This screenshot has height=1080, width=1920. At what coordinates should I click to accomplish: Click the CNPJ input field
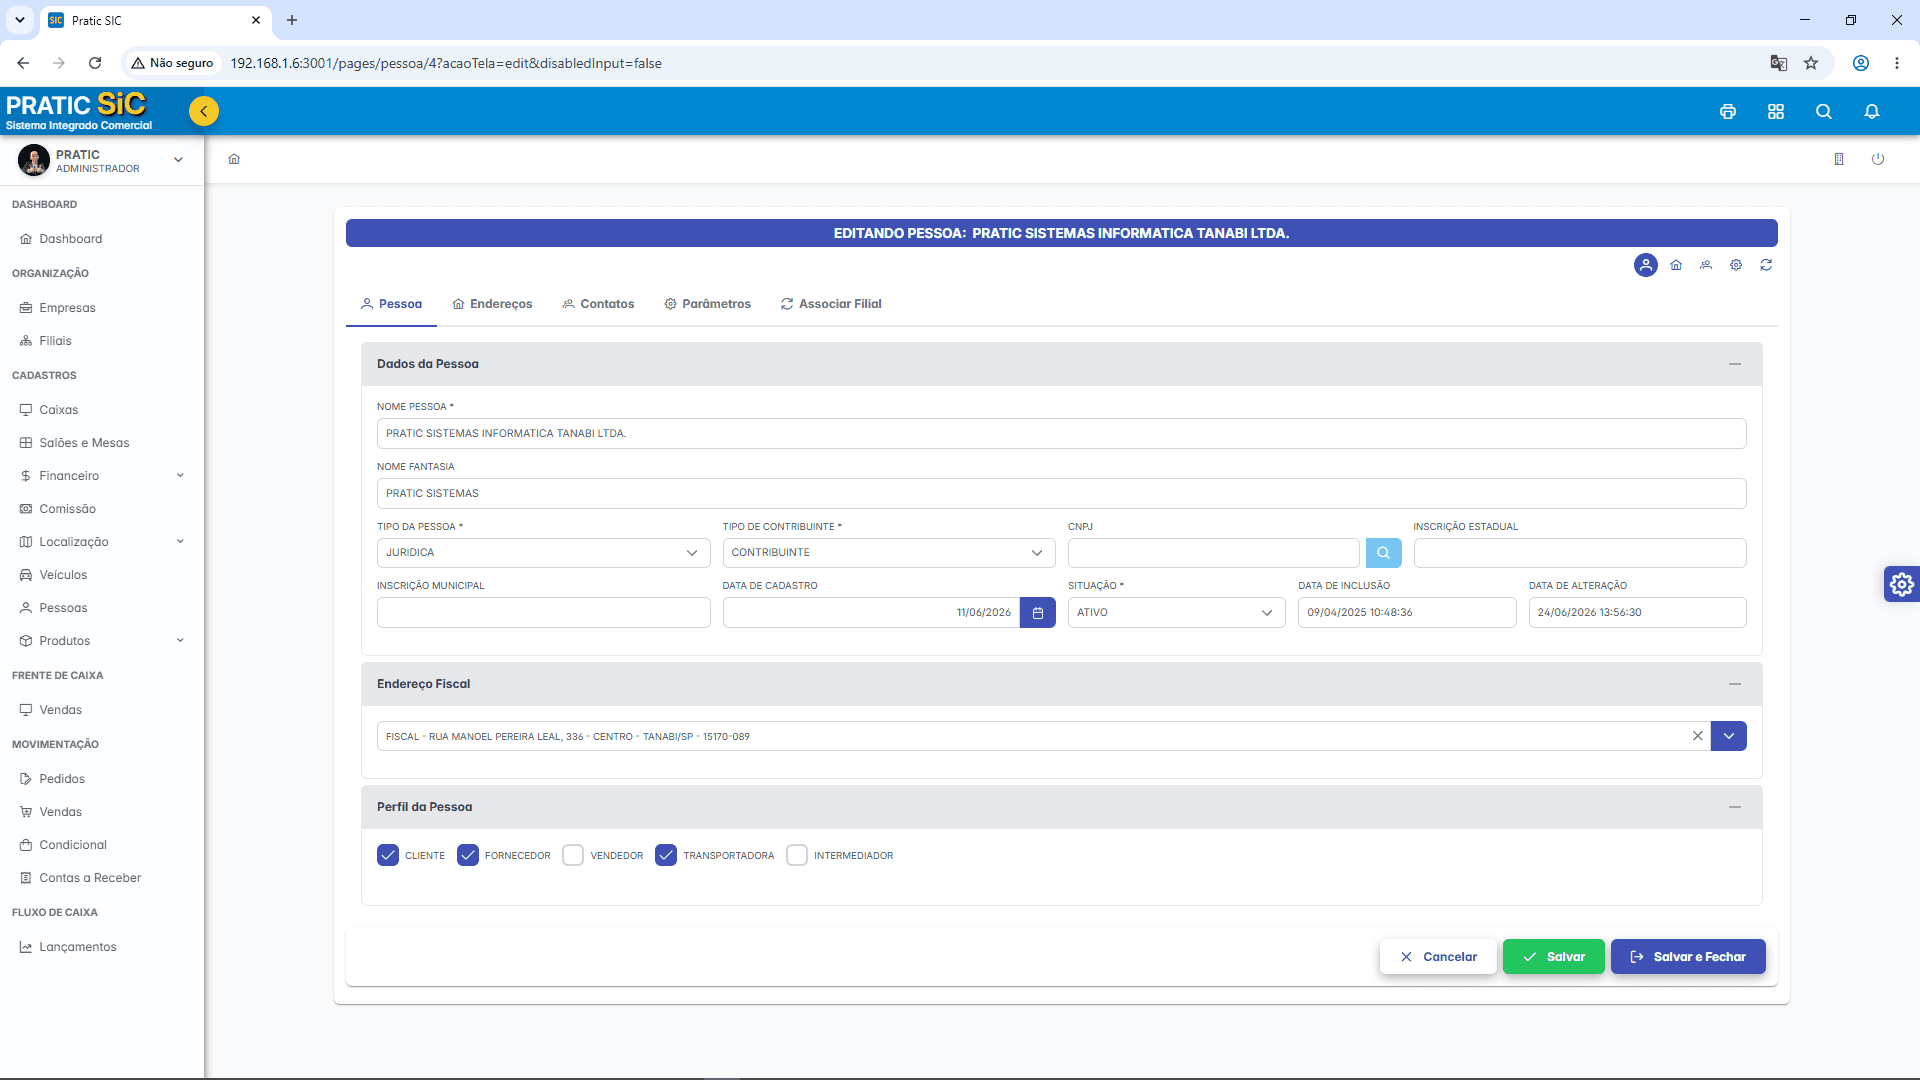[1214, 553]
